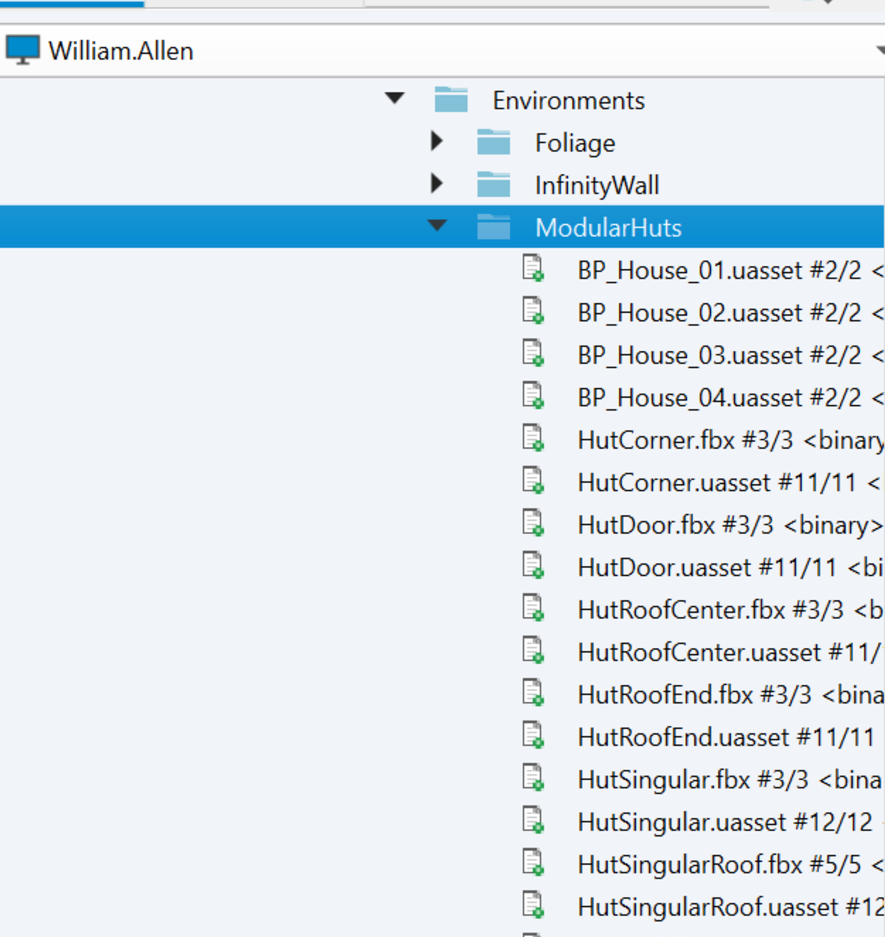The height and width of the screenshot is (937, 885).
Task: Select file HutSingularRoof.uasset
Action: [x=708, y=907]
